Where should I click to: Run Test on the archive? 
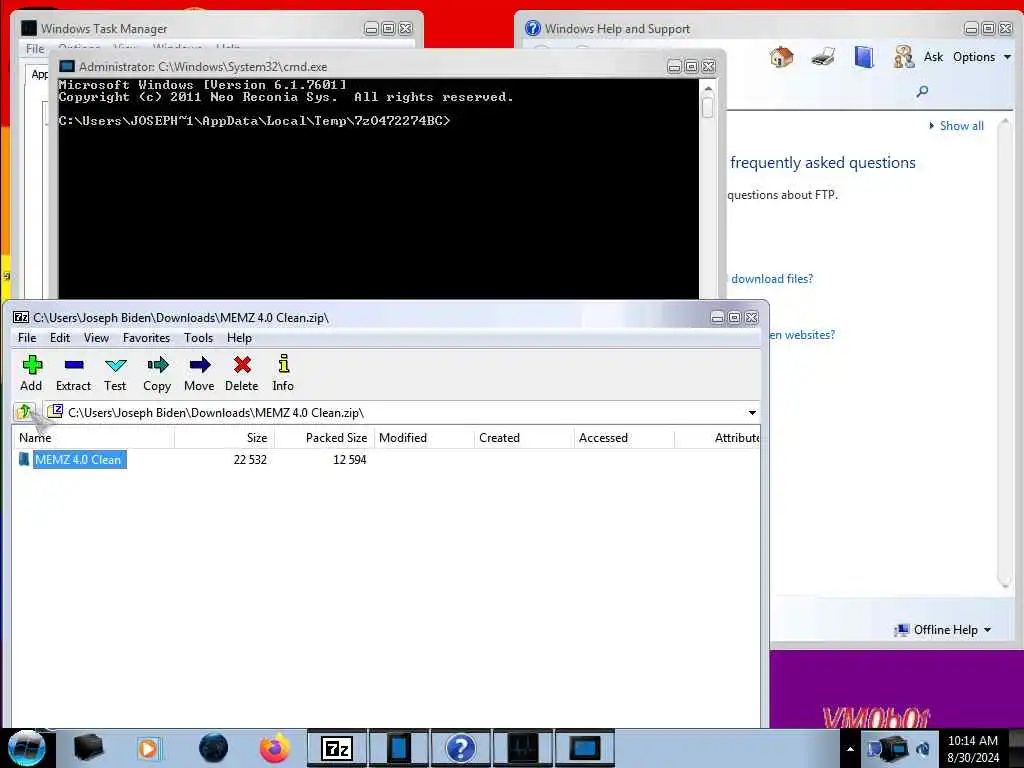point(115,373)
